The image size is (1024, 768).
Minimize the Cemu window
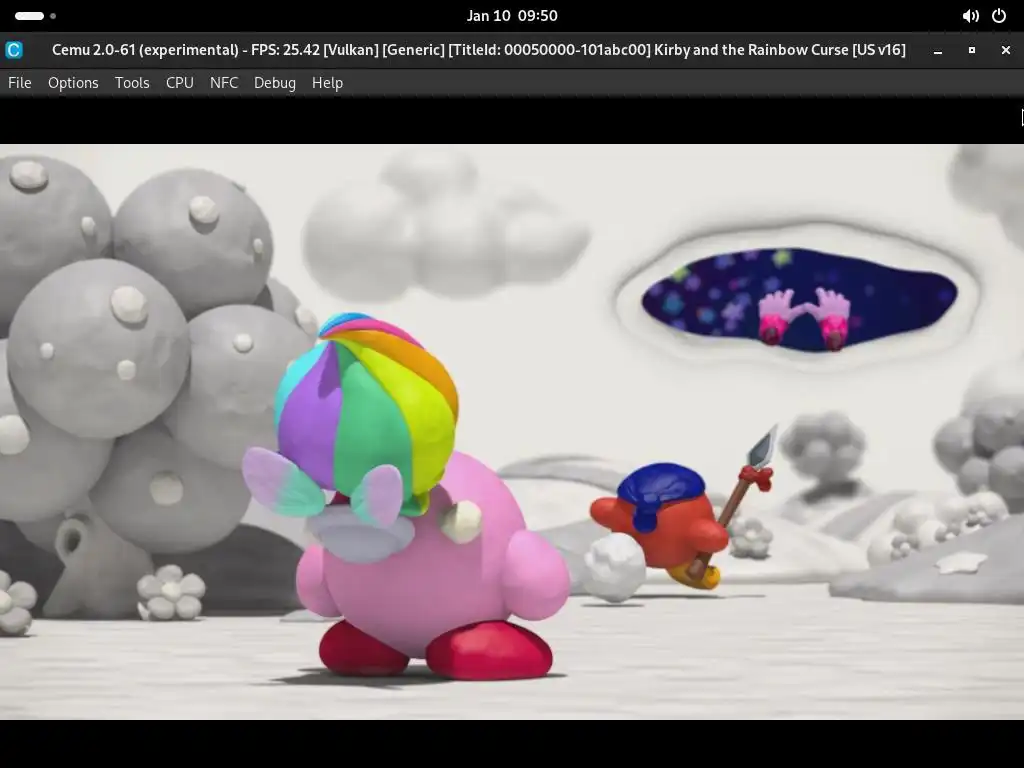click(x=938, y=50)
